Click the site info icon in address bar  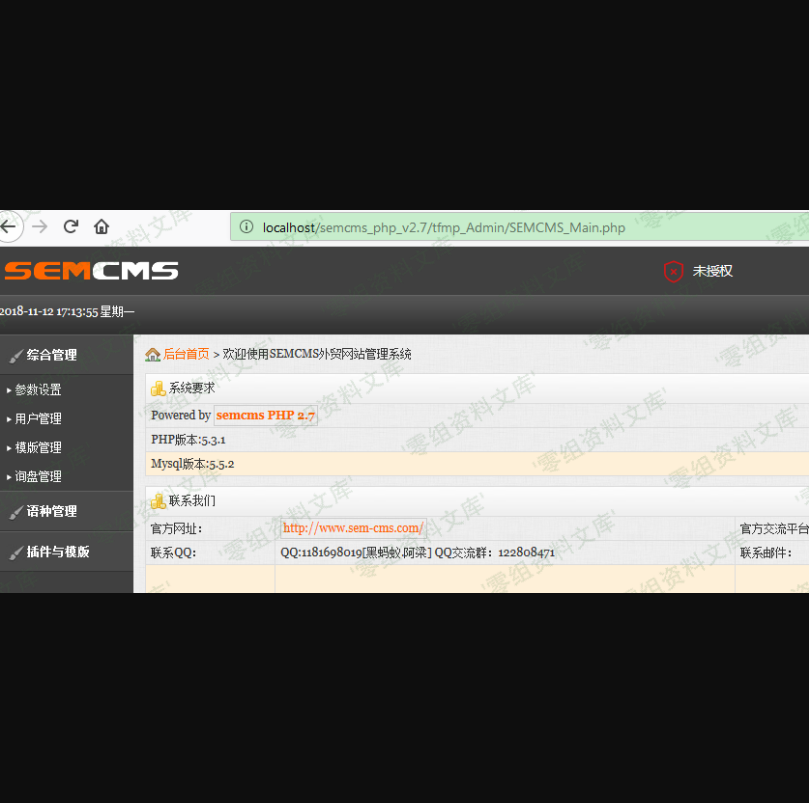point(246,227)
